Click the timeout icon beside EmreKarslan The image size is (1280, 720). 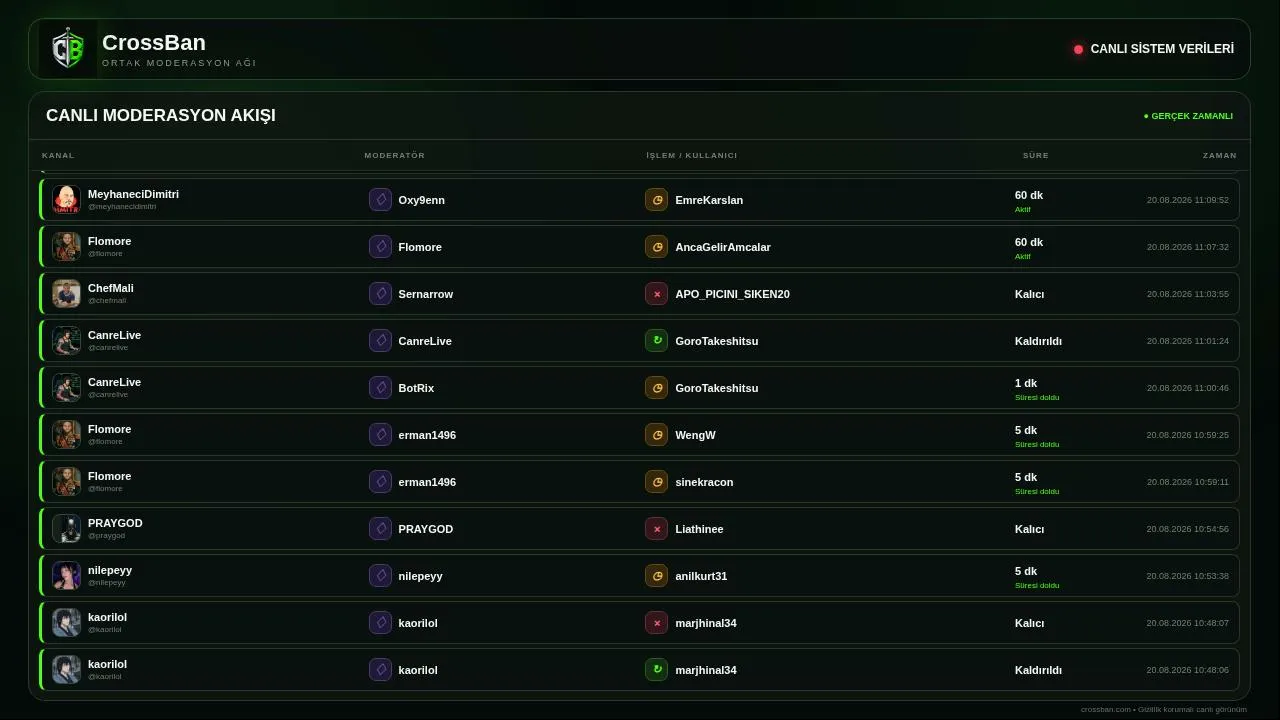(656, 200)
